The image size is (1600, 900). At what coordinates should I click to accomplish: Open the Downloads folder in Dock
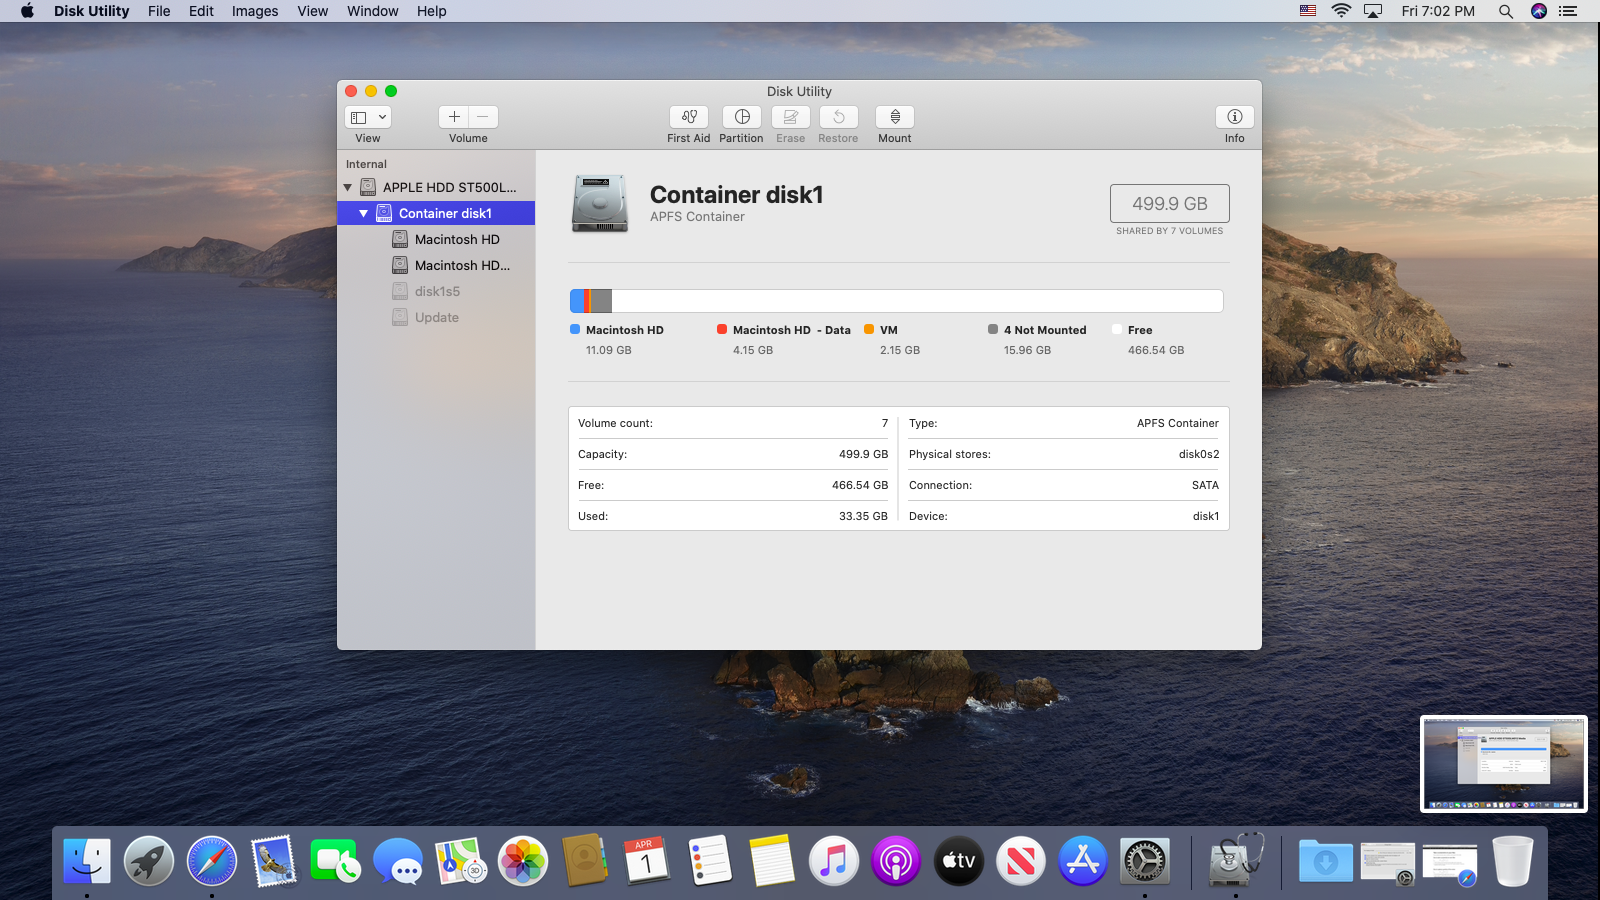pos(1326,860)
